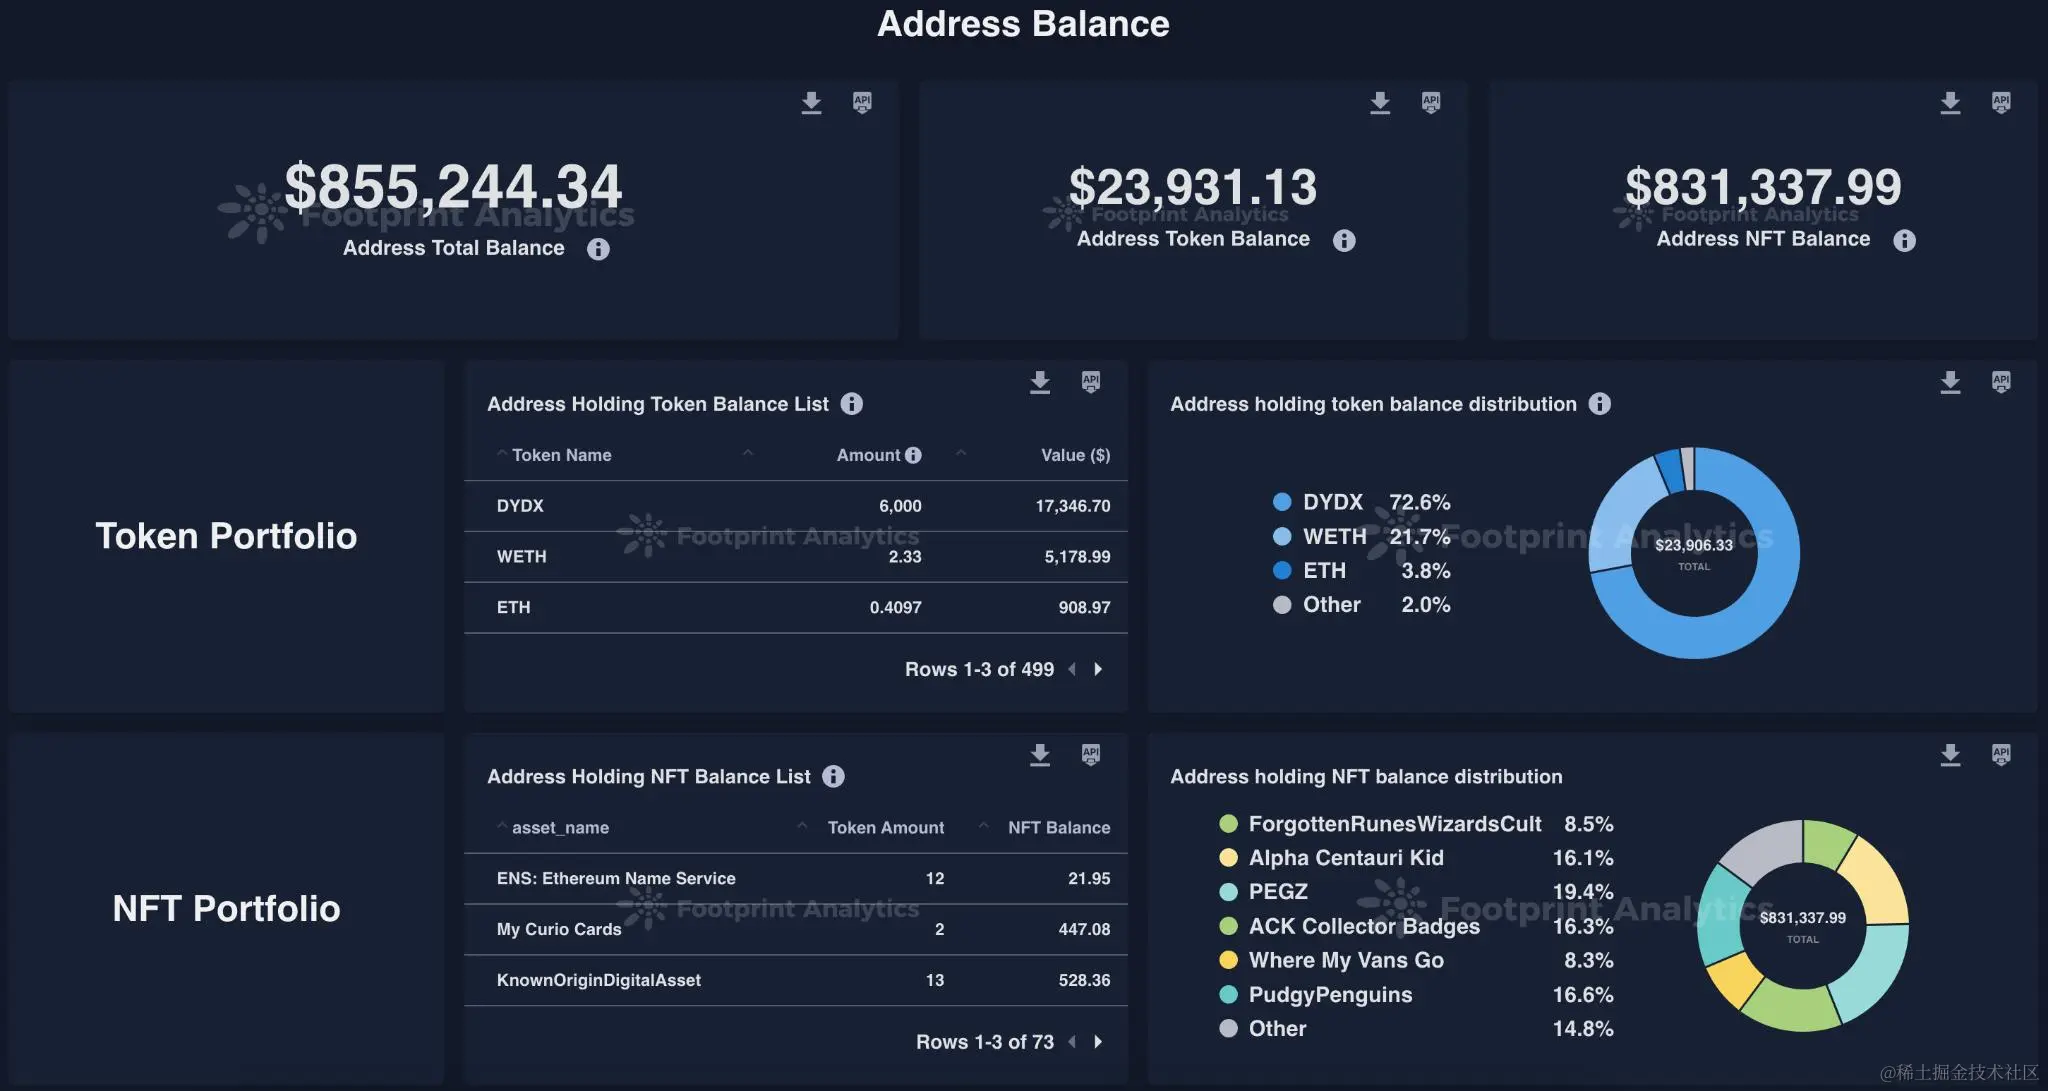Toggle PudgyPenguins legend entry in NFT chart
The height and width of the screenshot is (1091, 2048).
1330,995
